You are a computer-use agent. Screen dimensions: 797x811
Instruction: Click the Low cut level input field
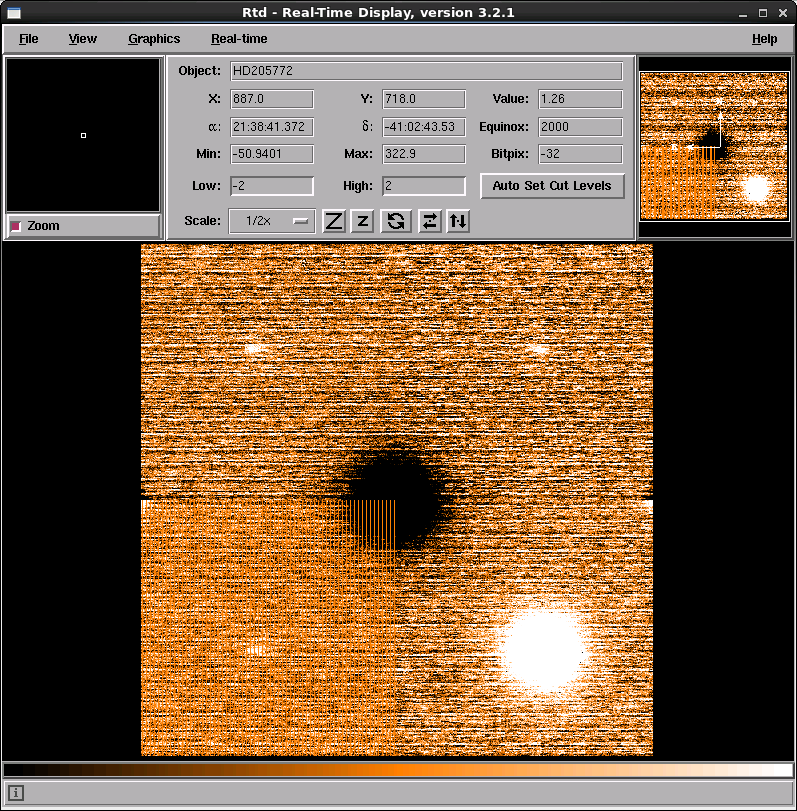tap(271, 186)
